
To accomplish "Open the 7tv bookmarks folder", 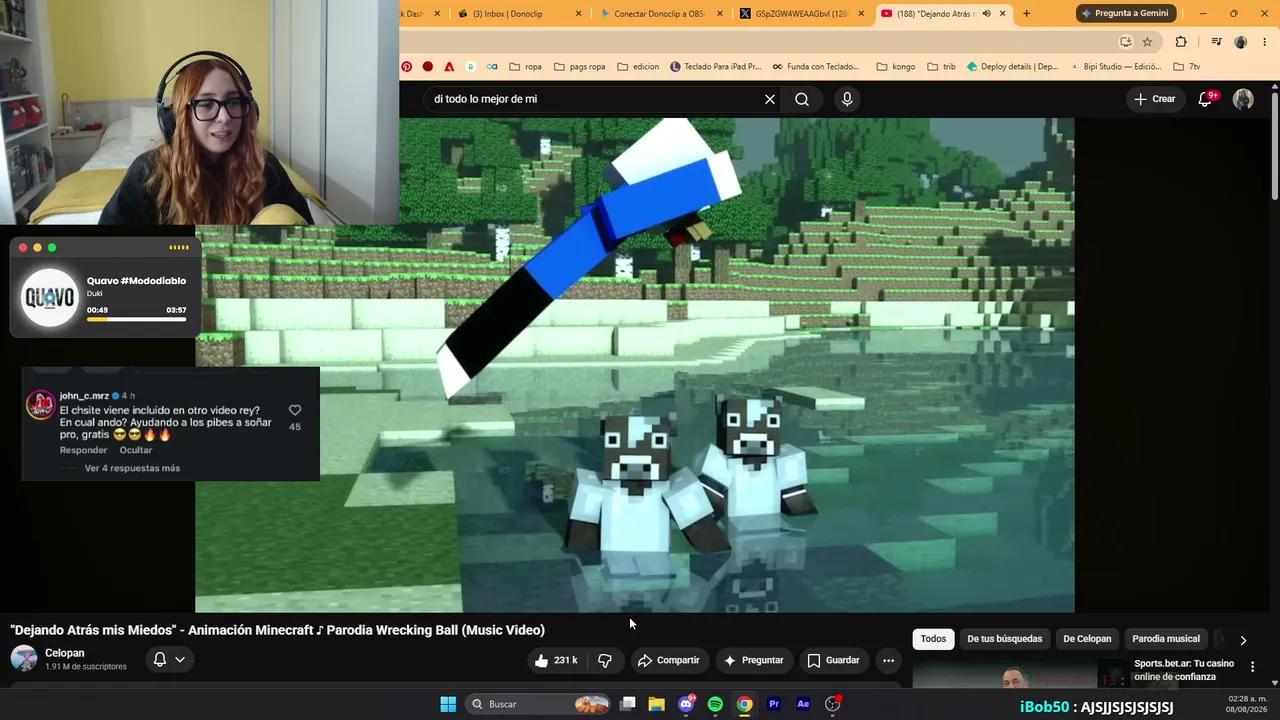I will click(1186, 67).
